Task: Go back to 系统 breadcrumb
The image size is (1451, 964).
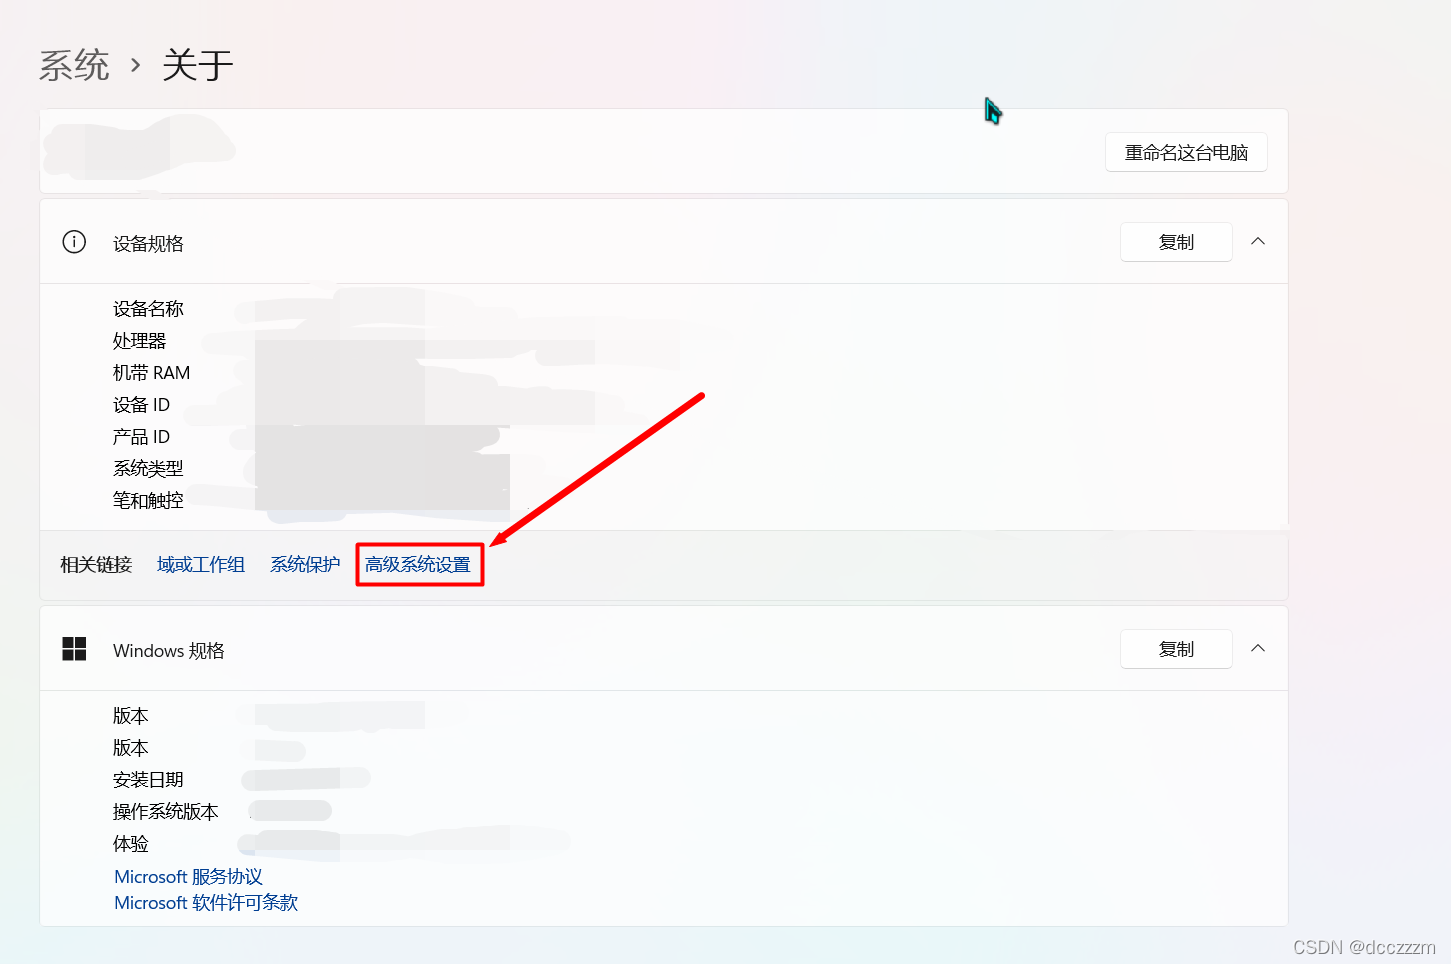Action: [x=74, y=66]
